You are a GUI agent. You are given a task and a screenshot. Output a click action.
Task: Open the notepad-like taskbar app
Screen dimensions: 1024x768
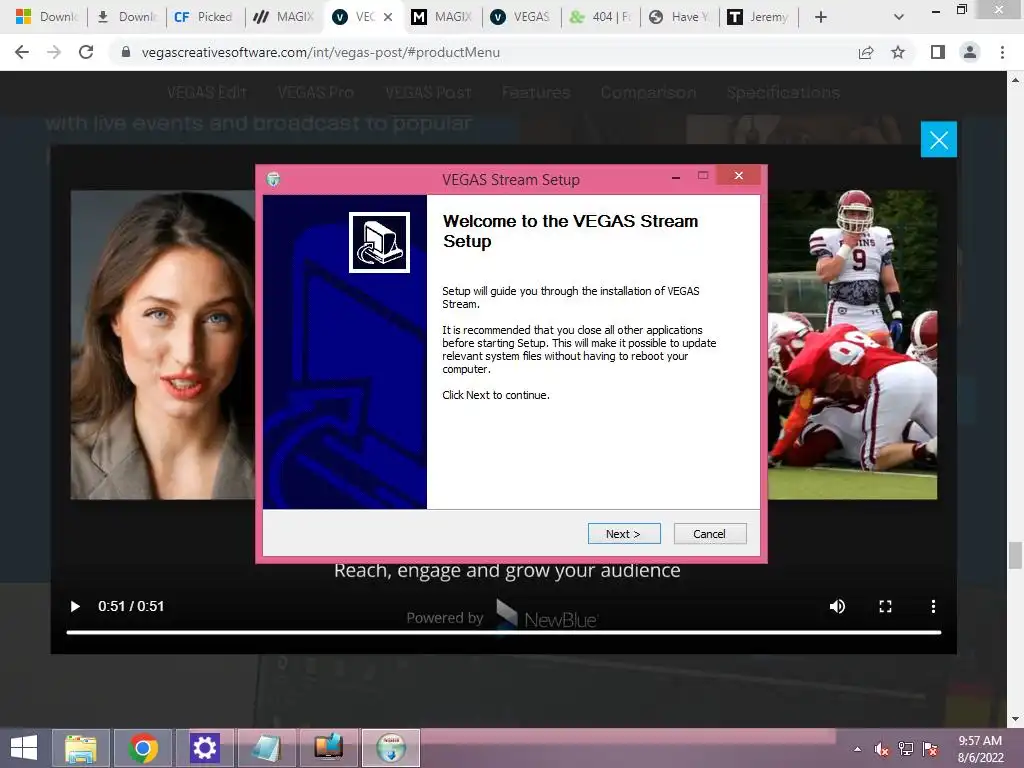click(x=266, y=748)
